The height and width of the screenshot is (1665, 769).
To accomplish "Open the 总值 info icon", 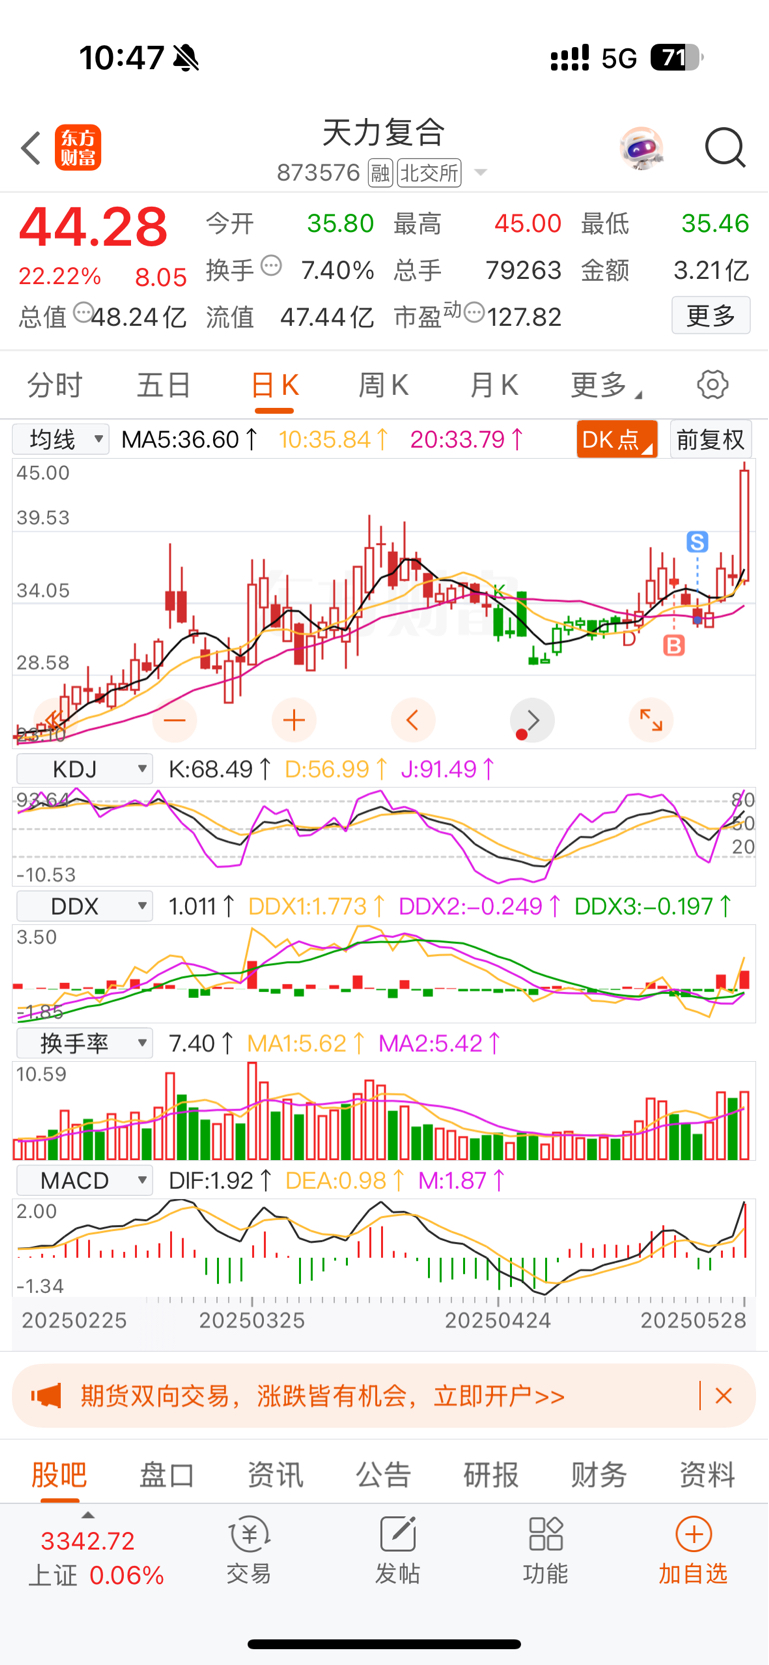I will click(x=83, y=313).
